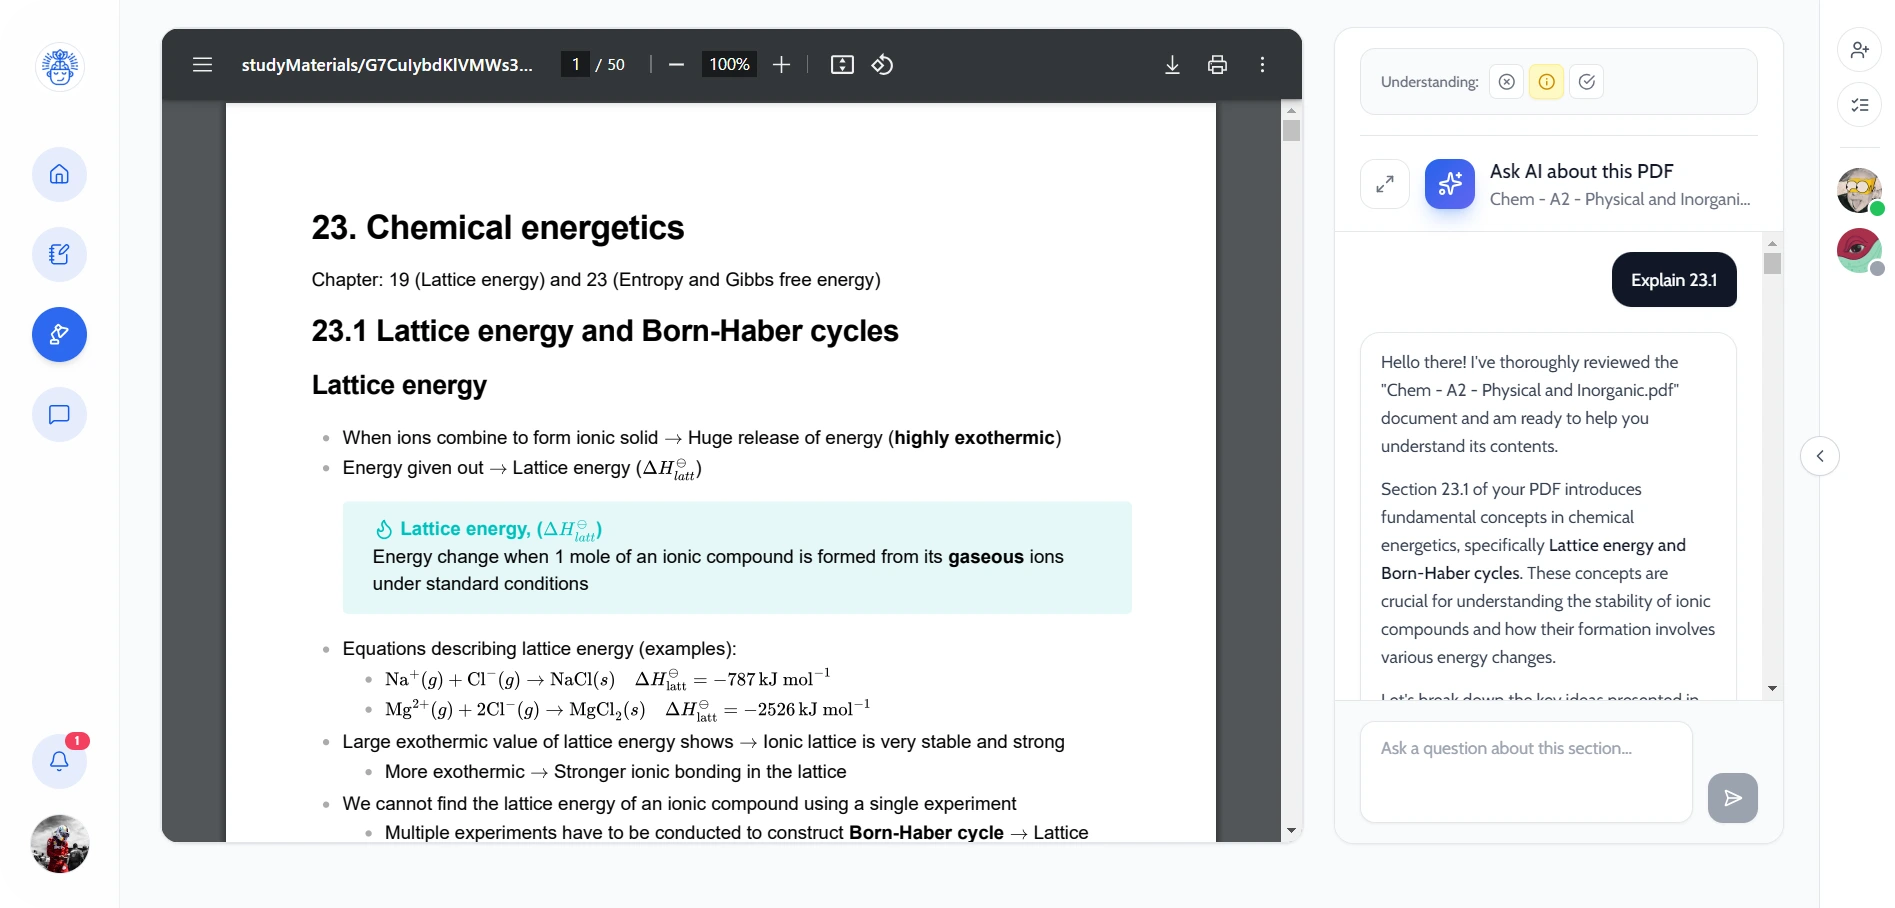This screenshot has height=908, width=1895.
Task: Print the study material PDF
Action: coord(1216,64)
